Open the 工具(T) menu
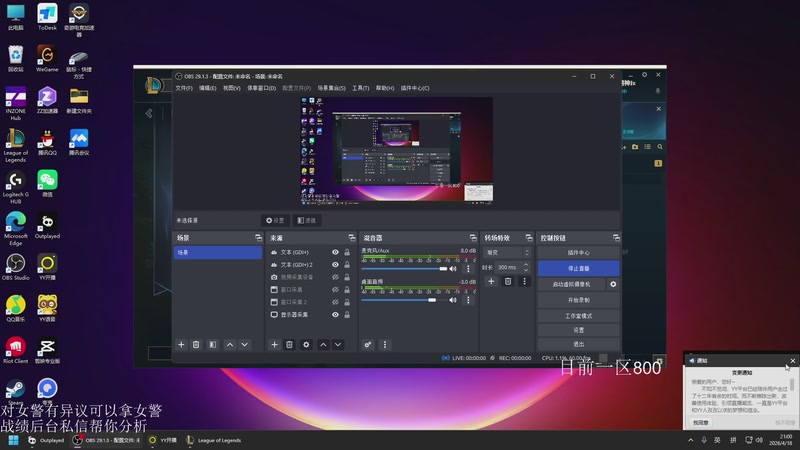Screen dimensions: 800x450 [360, 88]
